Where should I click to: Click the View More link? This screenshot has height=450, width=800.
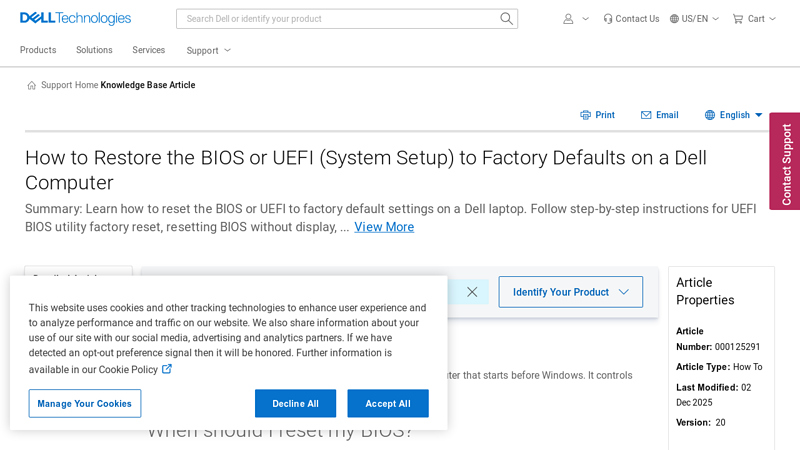coord(384,227)
